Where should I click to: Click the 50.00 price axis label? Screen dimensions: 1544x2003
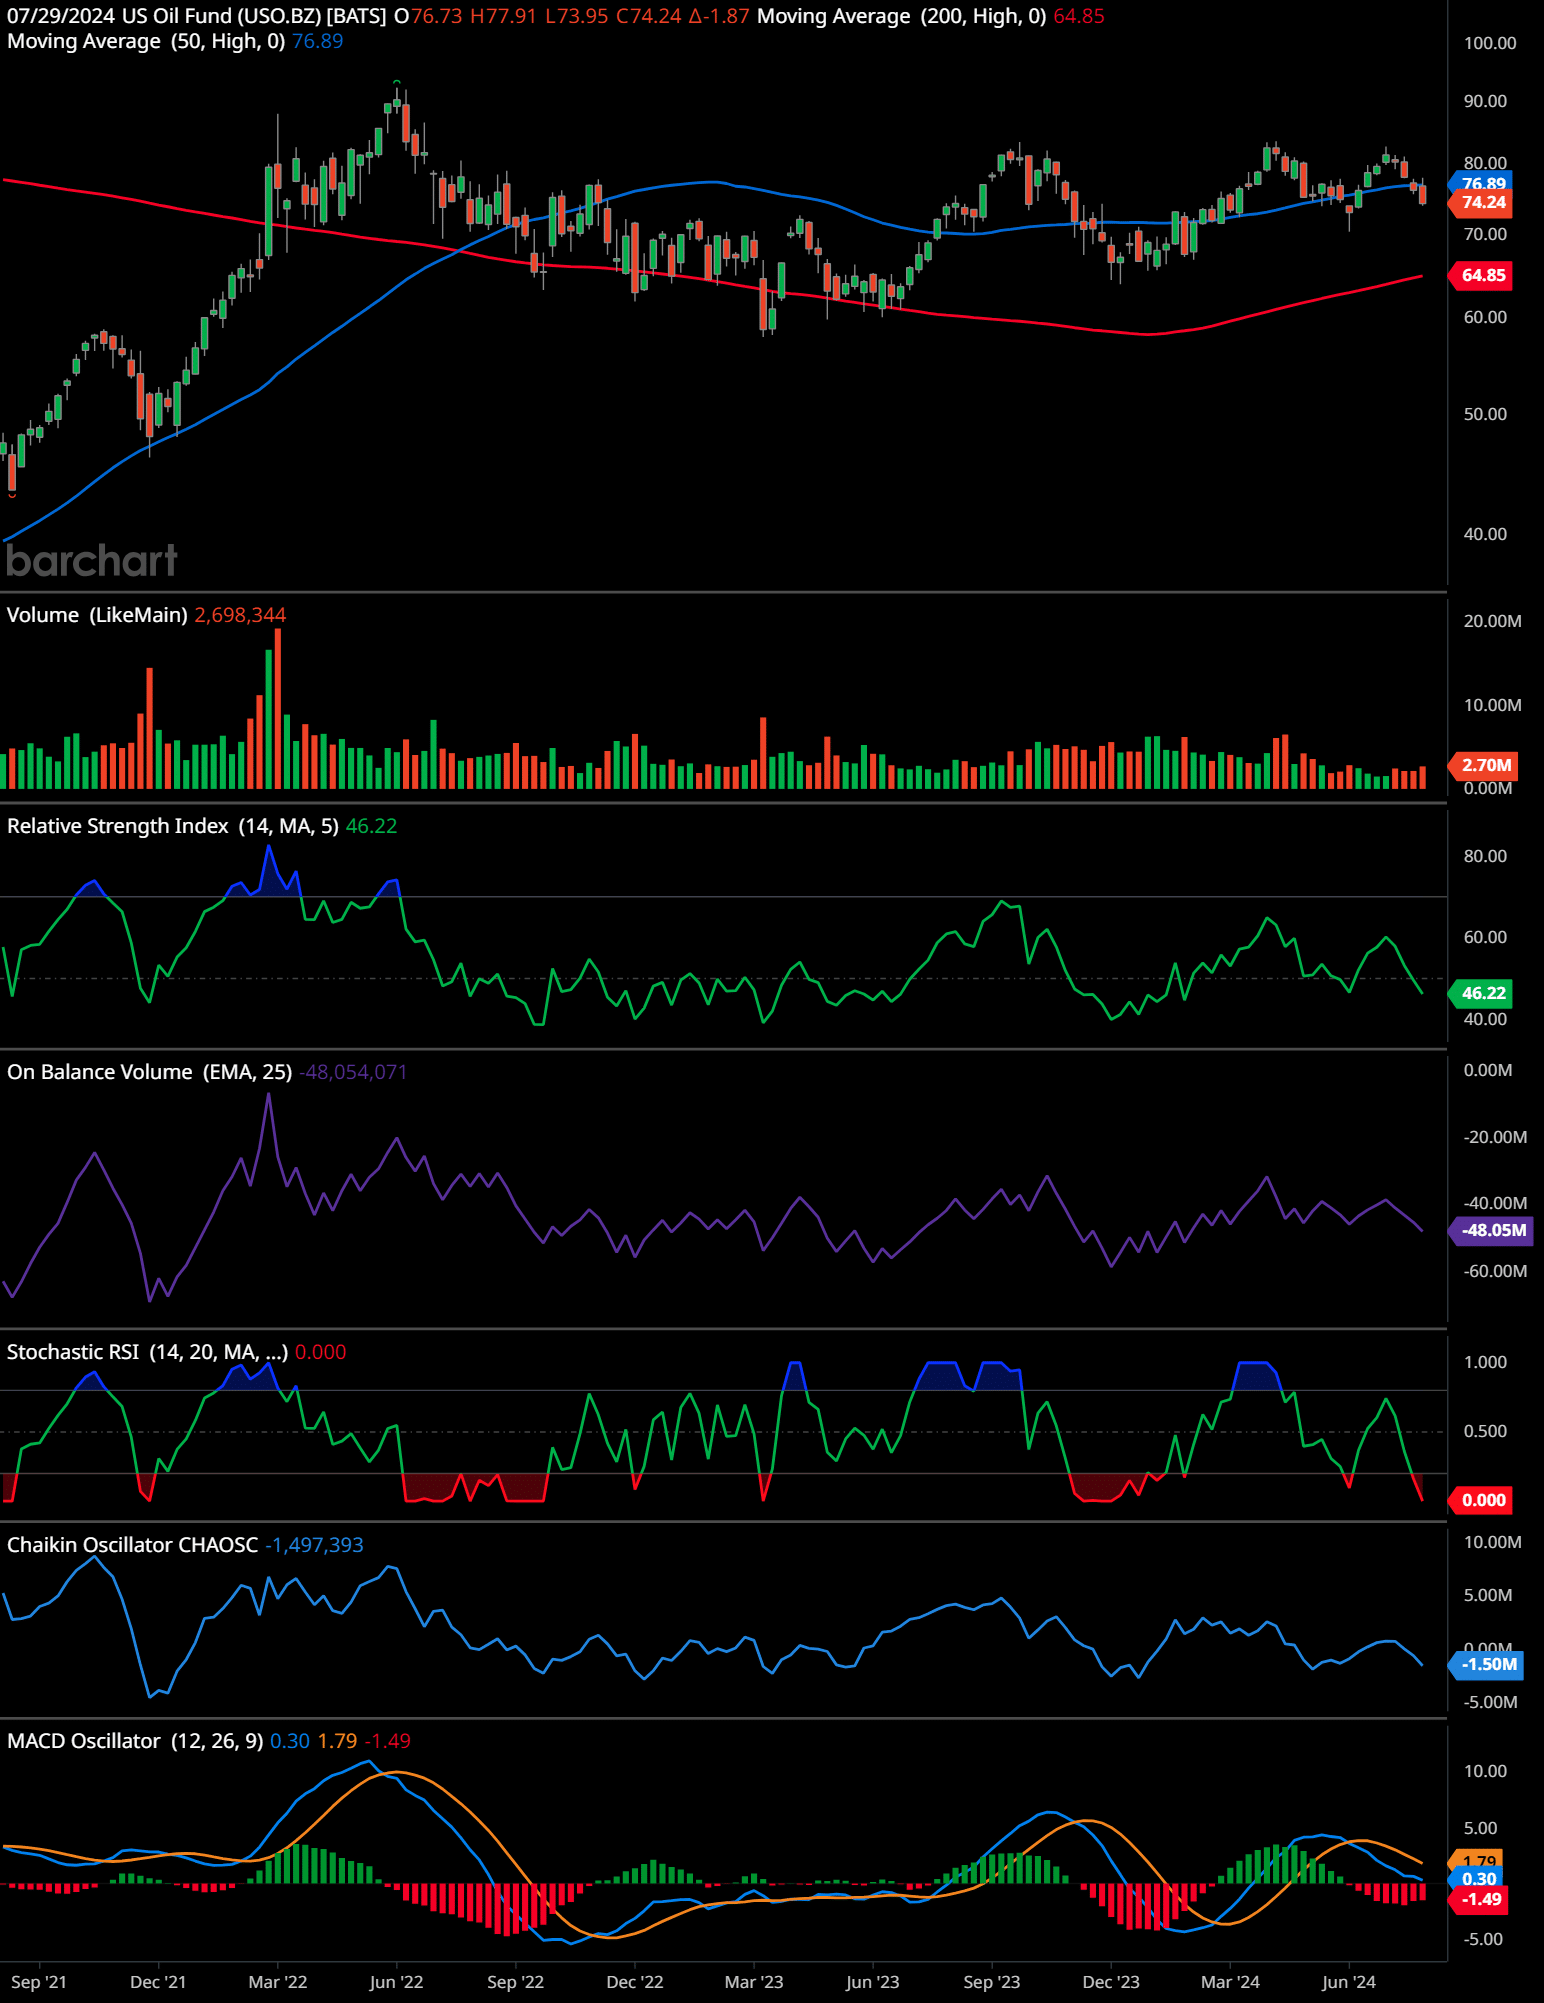click(1485, 415)
